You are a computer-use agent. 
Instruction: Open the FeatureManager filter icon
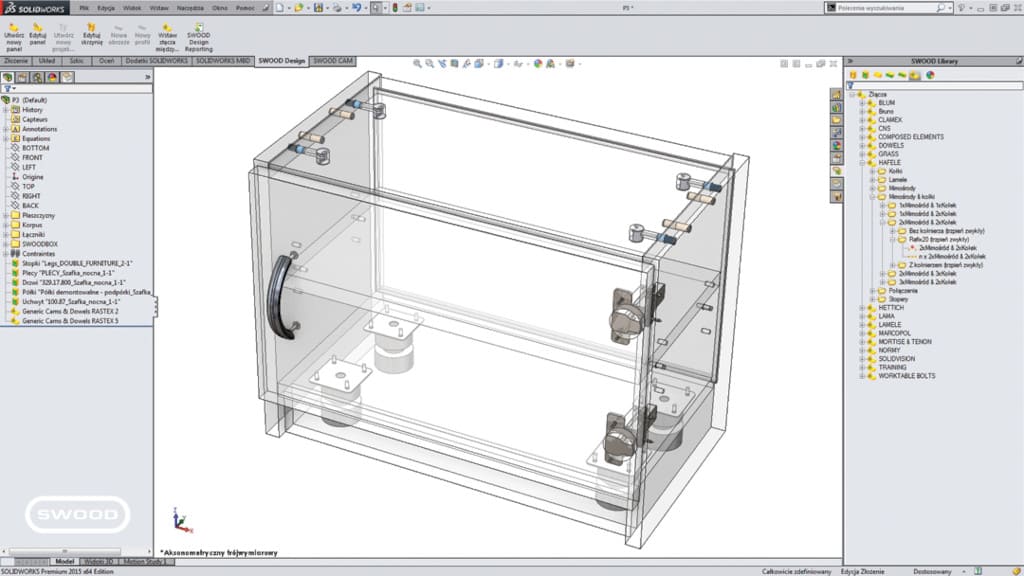8,89
